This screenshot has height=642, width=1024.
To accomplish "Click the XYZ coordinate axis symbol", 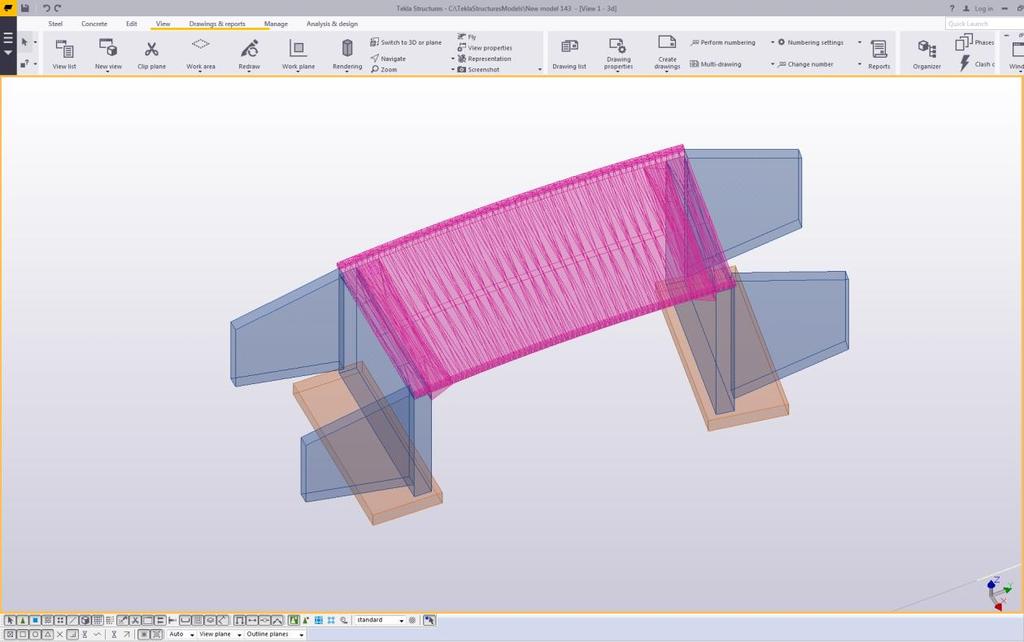I will coord(998,593).
